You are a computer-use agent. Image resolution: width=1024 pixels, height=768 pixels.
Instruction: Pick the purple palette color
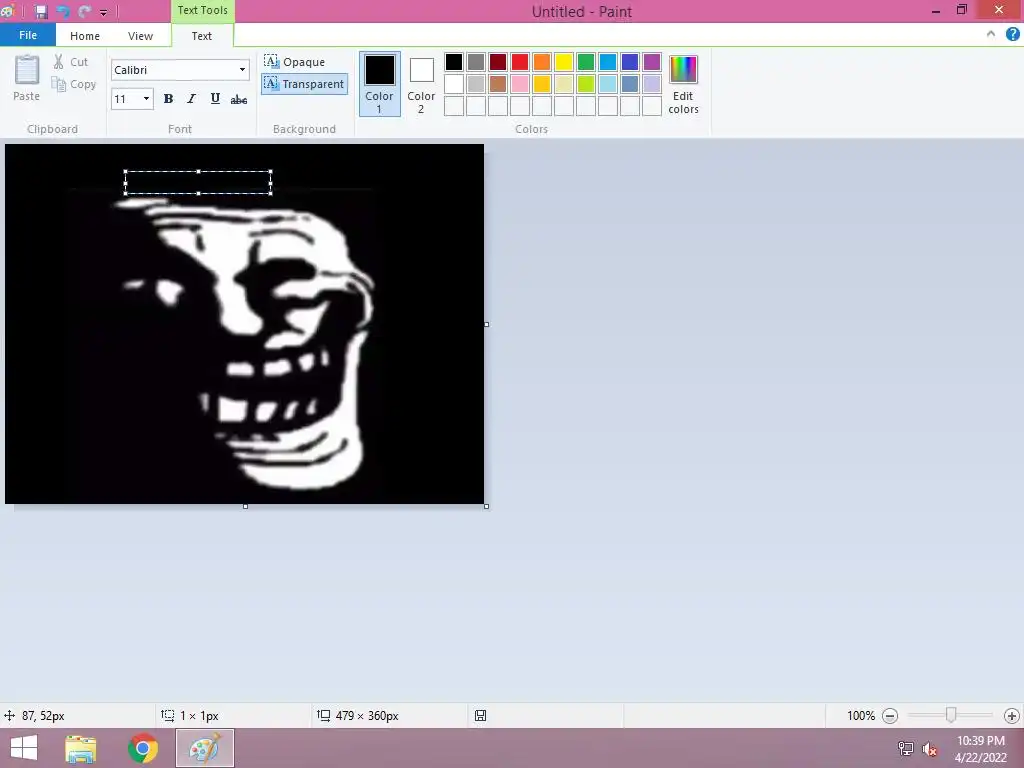652,62
